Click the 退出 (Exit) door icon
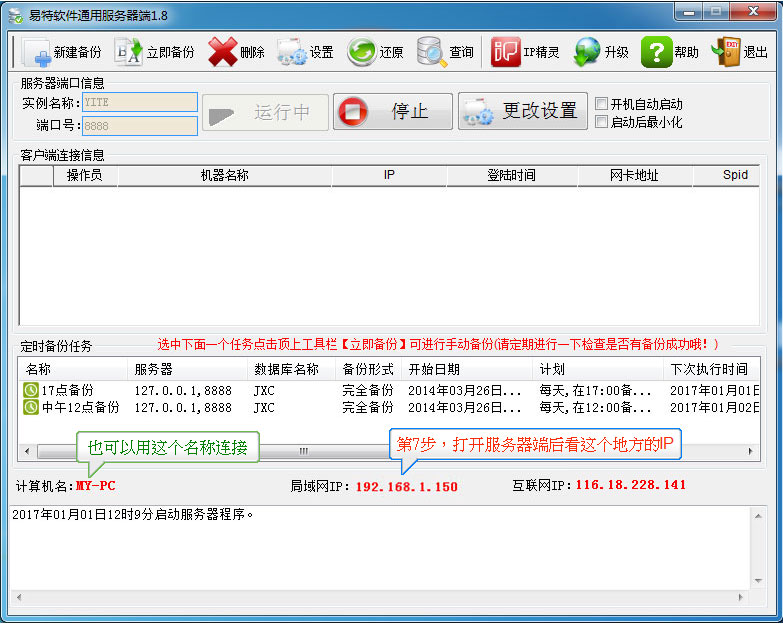 click(725, 52)
